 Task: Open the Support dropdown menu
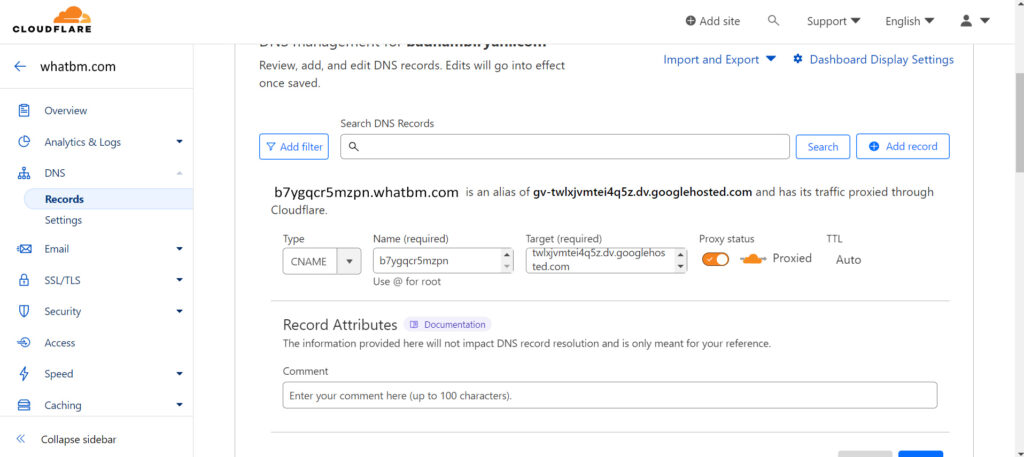tap(833, 21)
